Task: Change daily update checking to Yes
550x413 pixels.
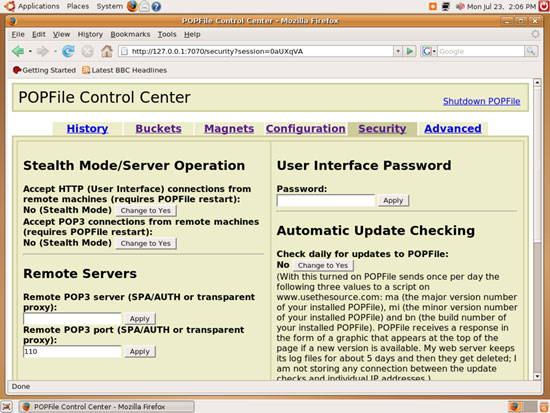Action: pyautogui.click(x=323, y=265)
